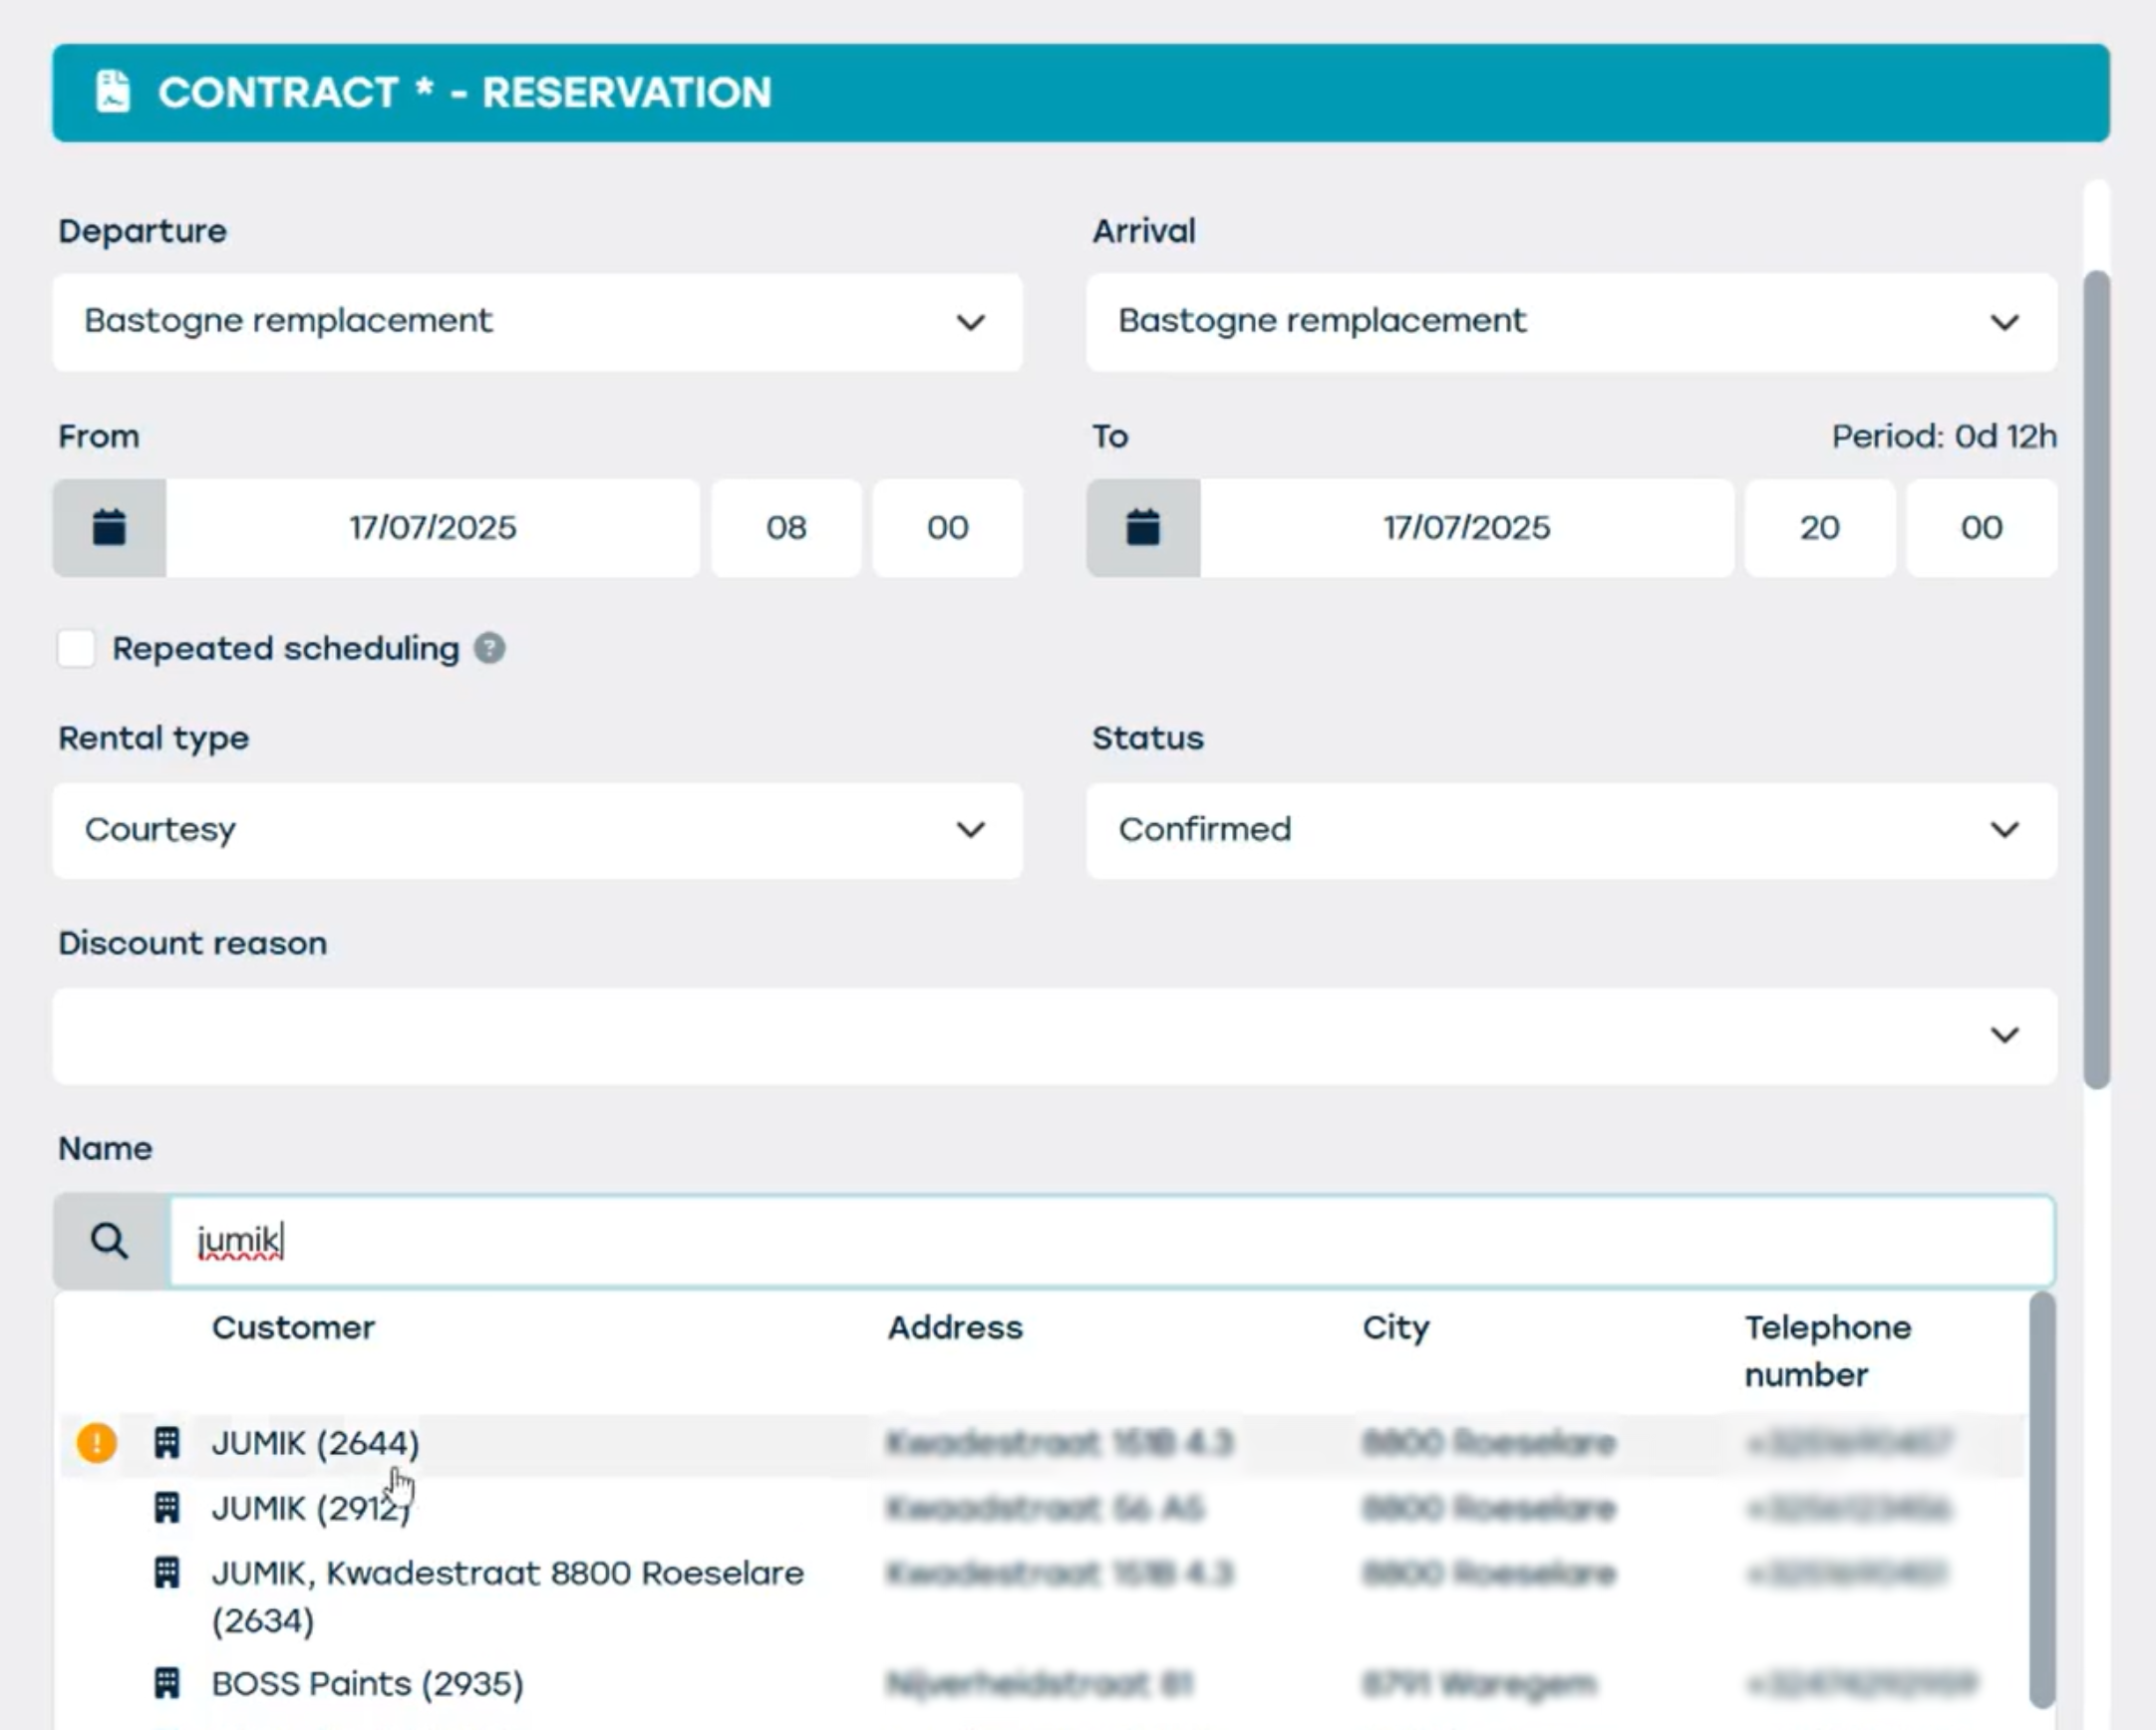Open the From date calendar picker
Screen dimensions: 2156x1730
coord(109,528)
